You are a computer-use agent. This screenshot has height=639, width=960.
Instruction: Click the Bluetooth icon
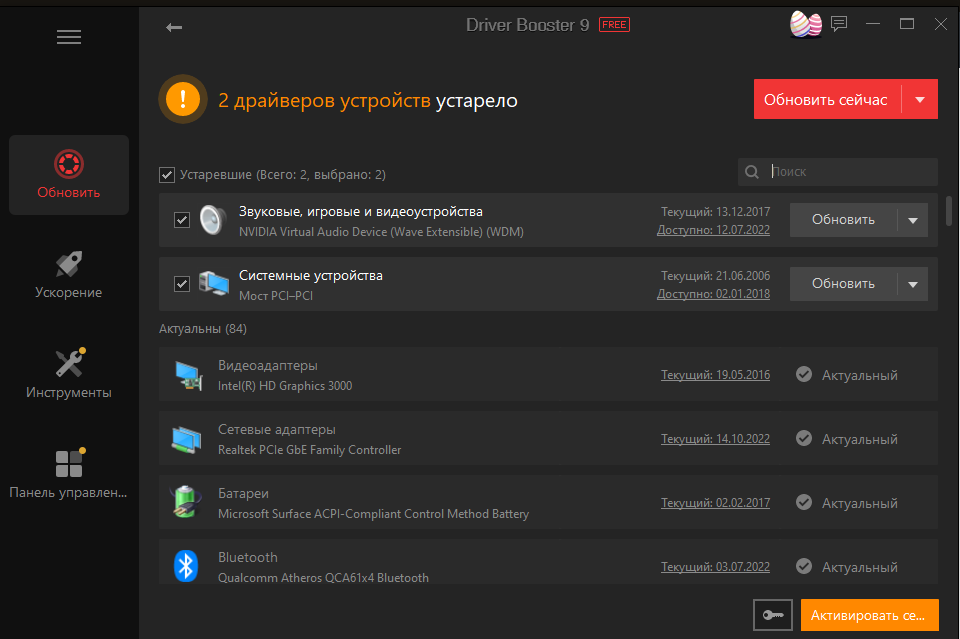click(x=186, y=566)
